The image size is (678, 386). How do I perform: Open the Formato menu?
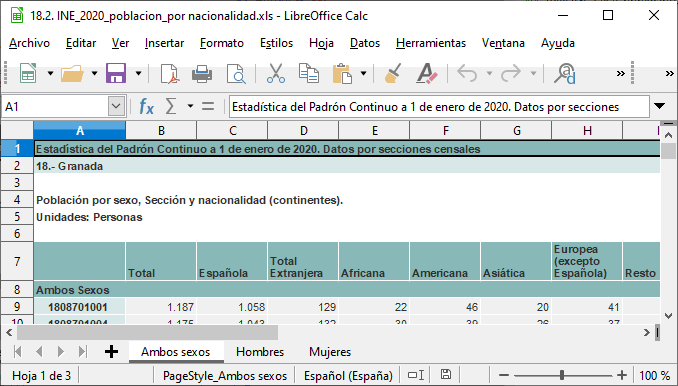[222, 43]
